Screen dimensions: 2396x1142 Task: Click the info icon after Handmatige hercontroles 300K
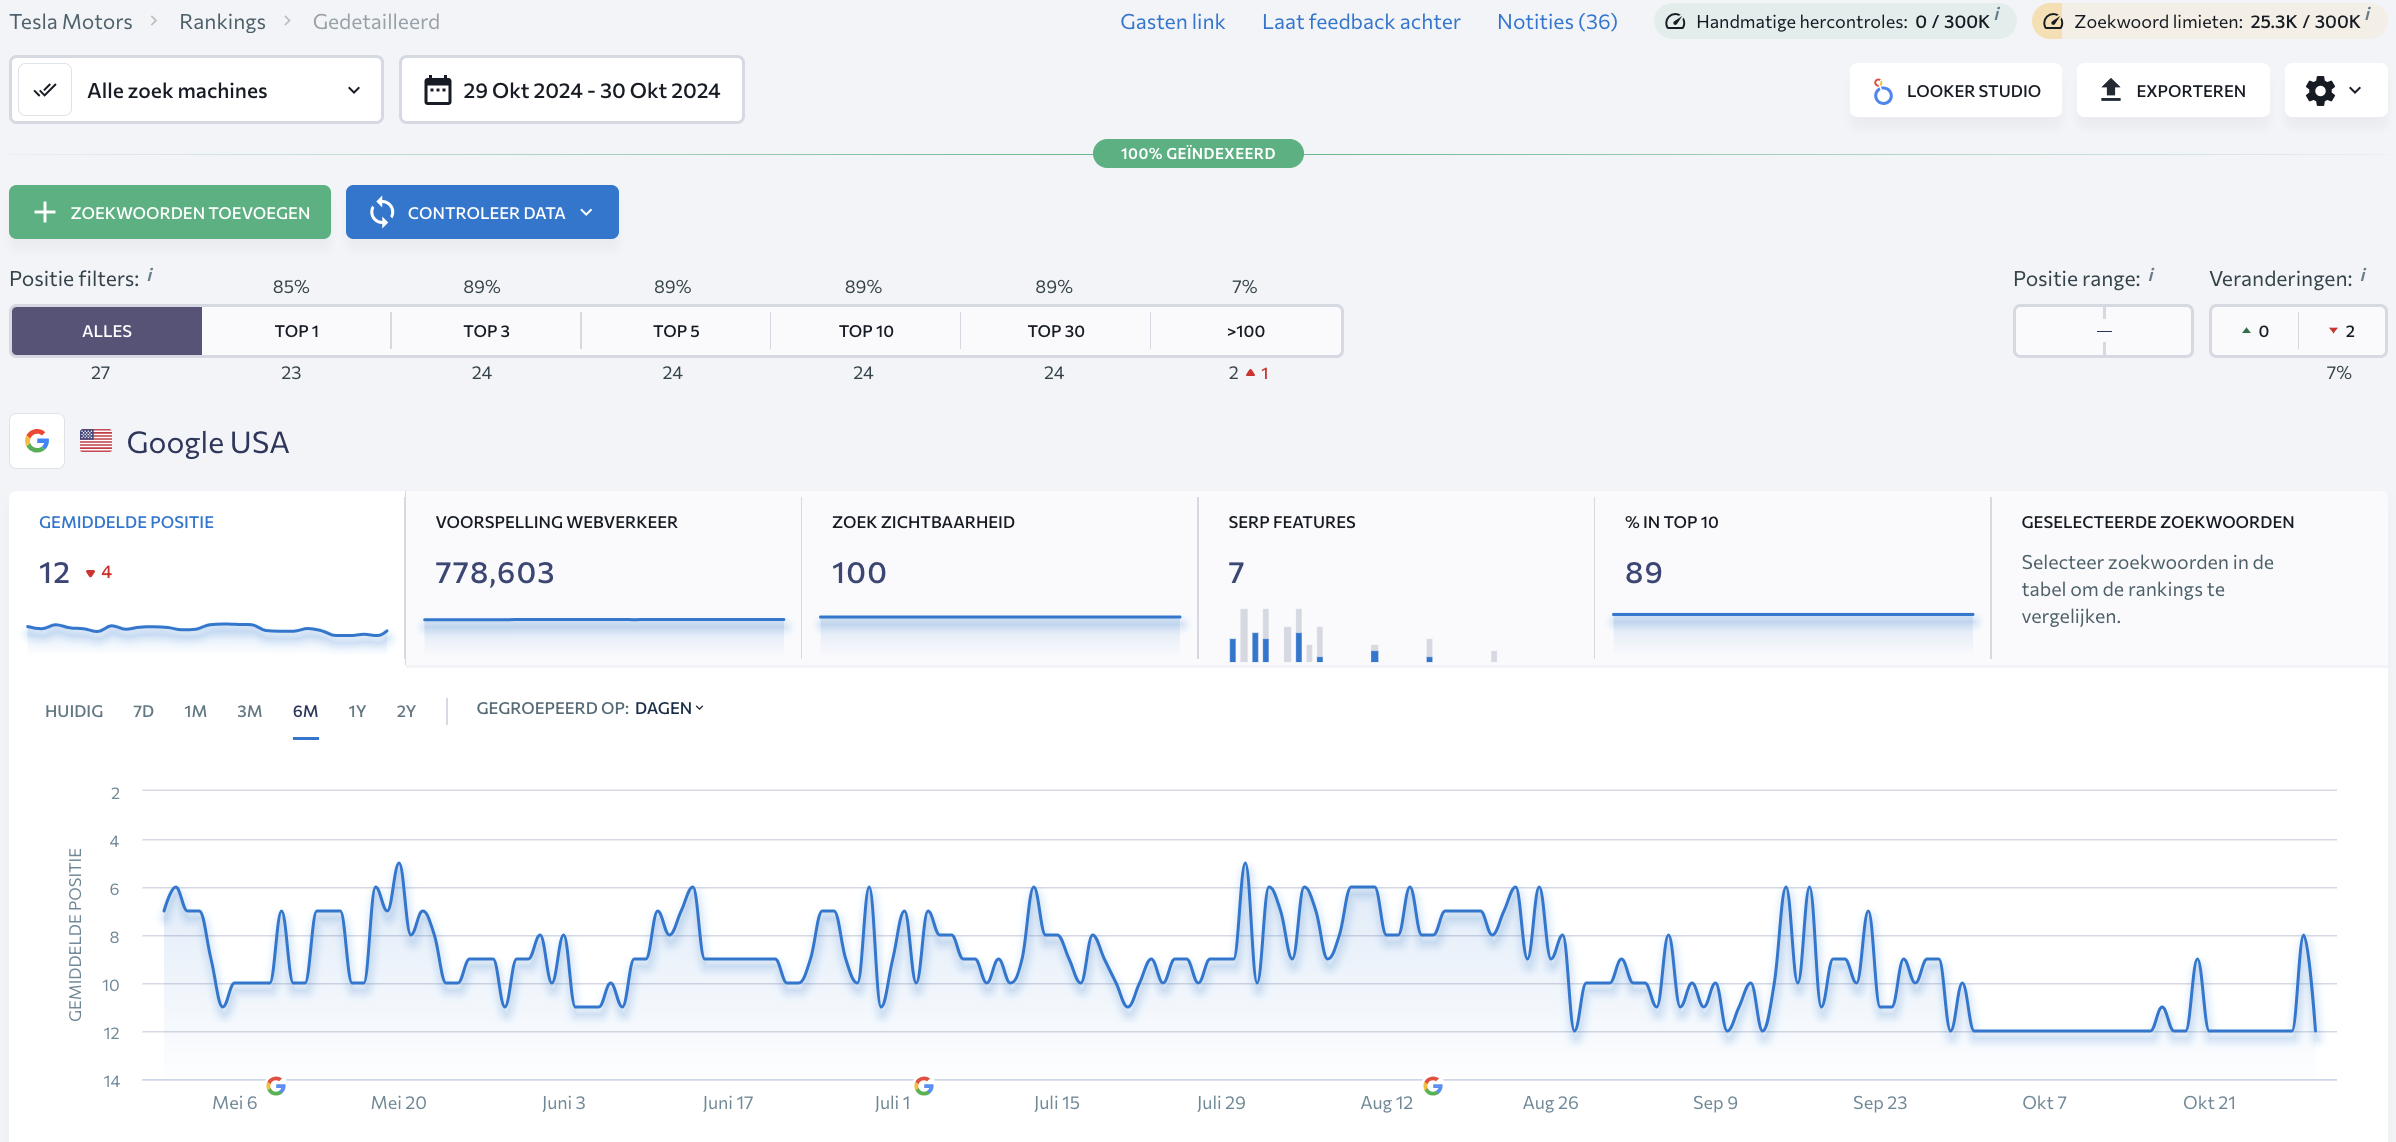(x=1997, y=13)
